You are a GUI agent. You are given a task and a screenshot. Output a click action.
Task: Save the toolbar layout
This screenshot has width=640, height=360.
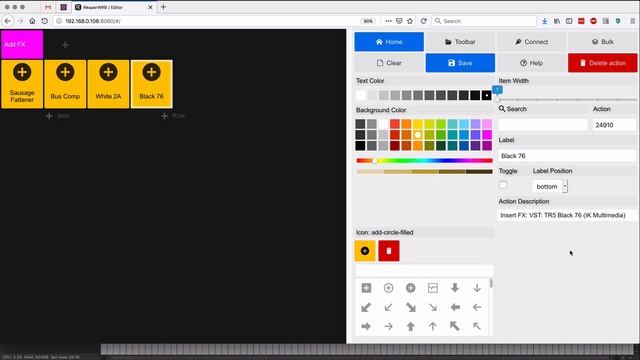pyautogui.click(x=460, y=63)
